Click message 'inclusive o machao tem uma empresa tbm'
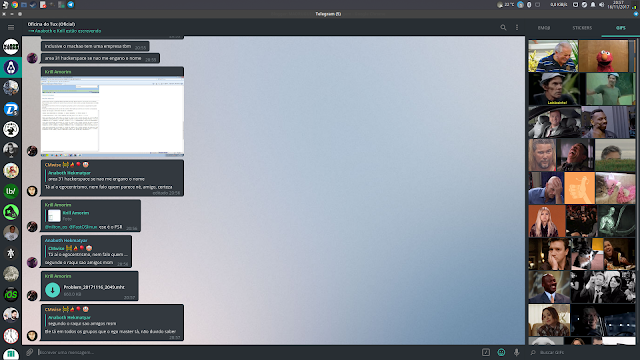 click(95, 46)
